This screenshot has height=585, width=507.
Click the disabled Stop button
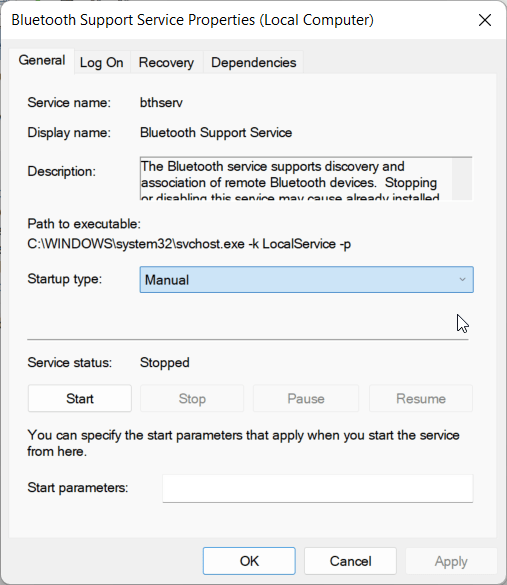[192, 398]
